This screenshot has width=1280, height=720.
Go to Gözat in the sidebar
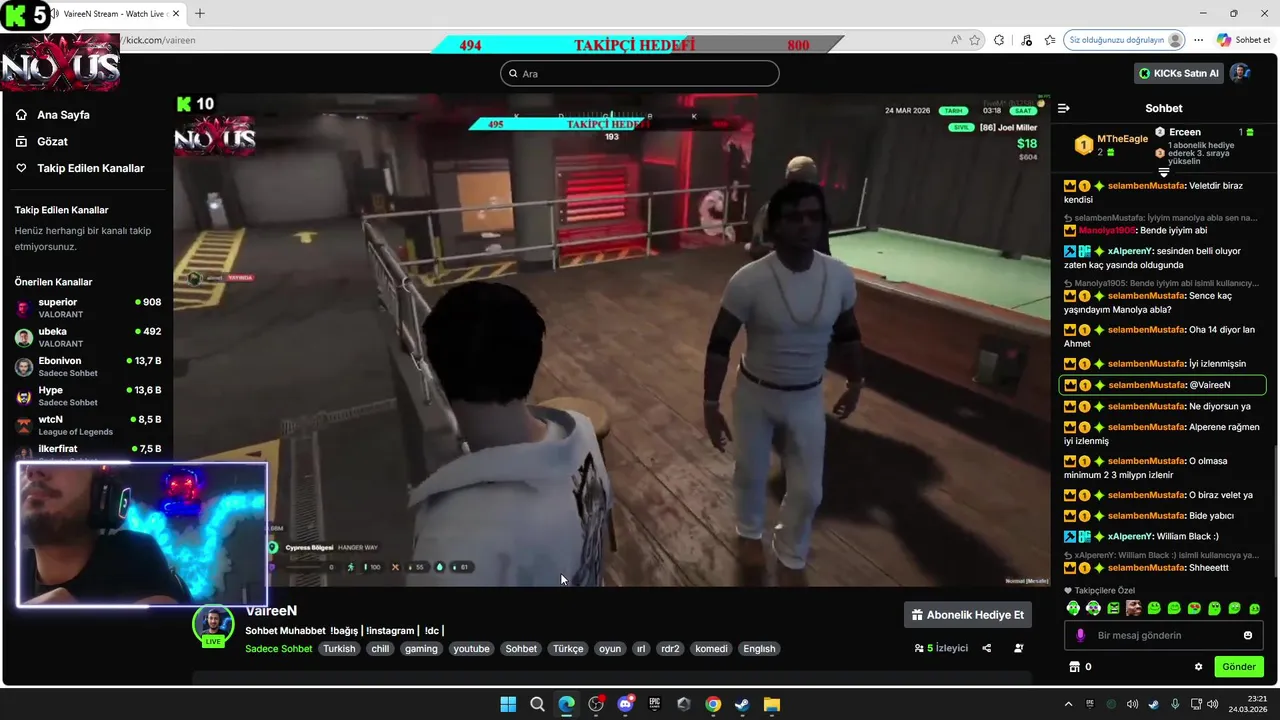[42, 142]
